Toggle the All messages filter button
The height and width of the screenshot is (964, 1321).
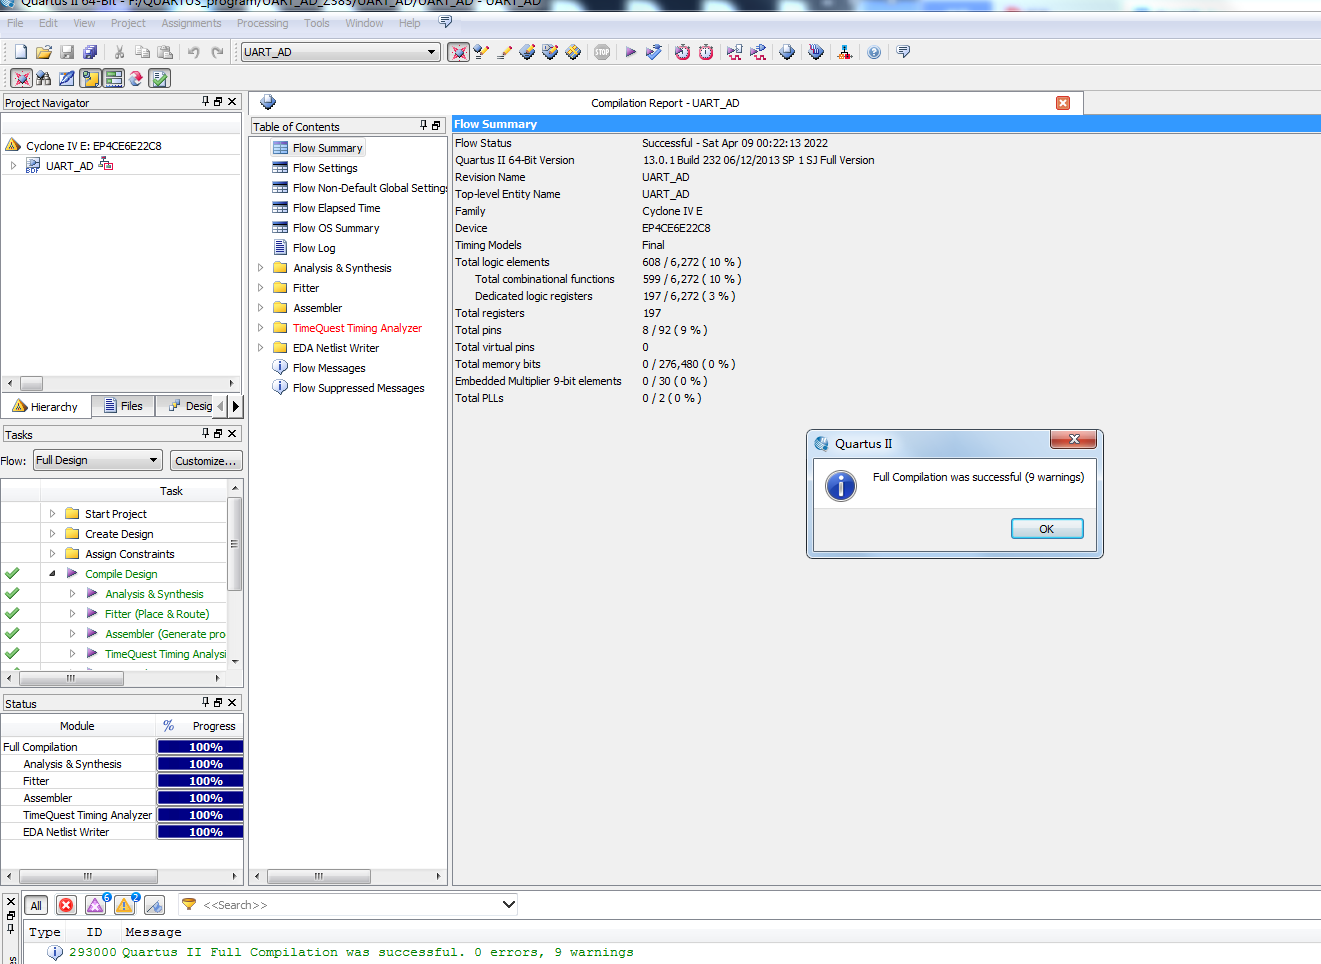coord(36,905)
